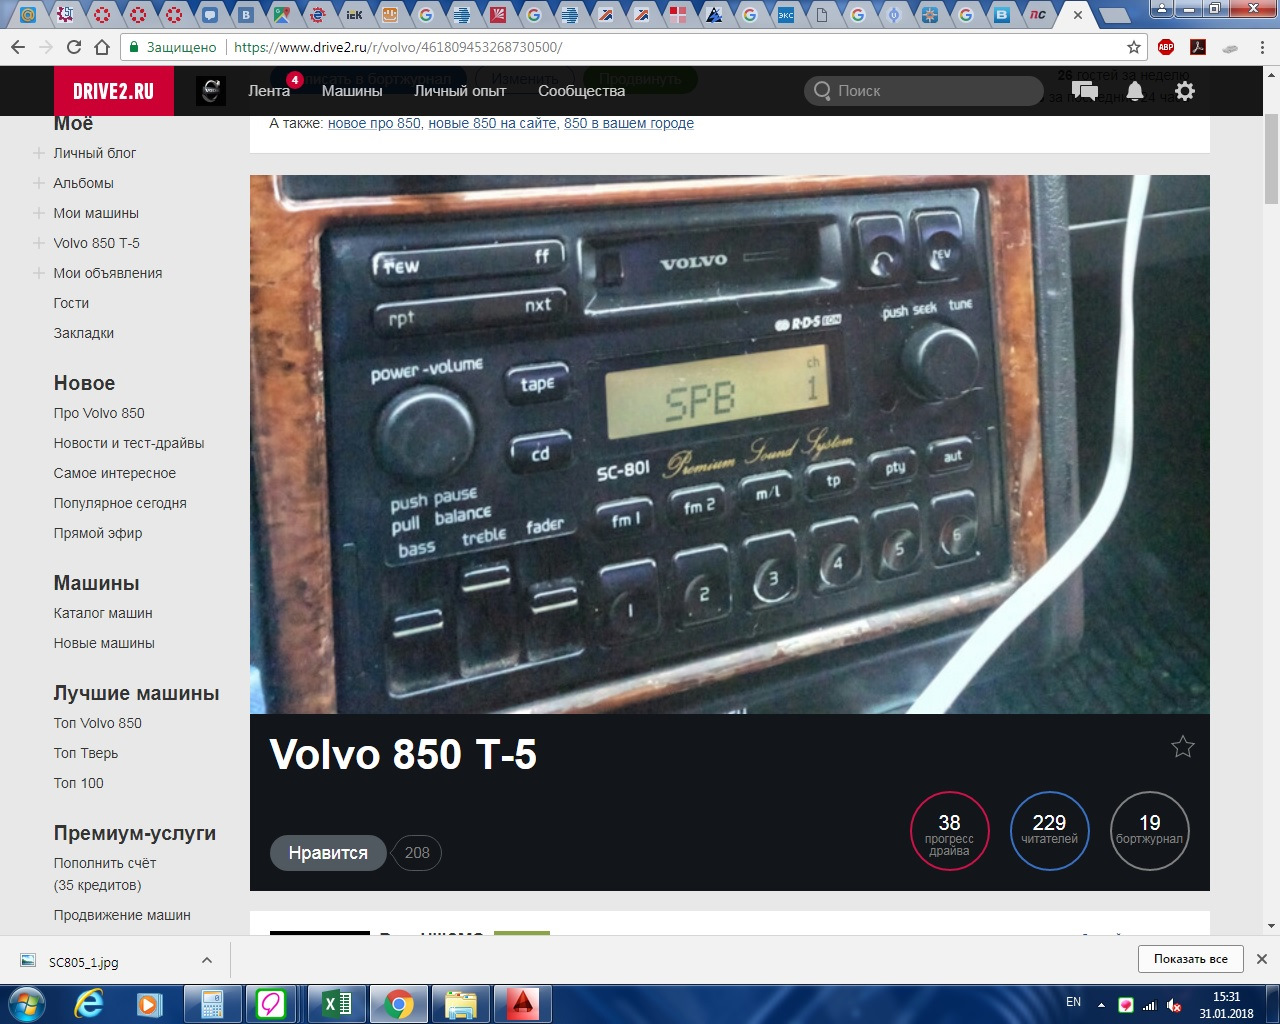Viewport: 1280px width, 1024px height.
Task: Add car to favorites with star icon
Action: coord(1183,747)
